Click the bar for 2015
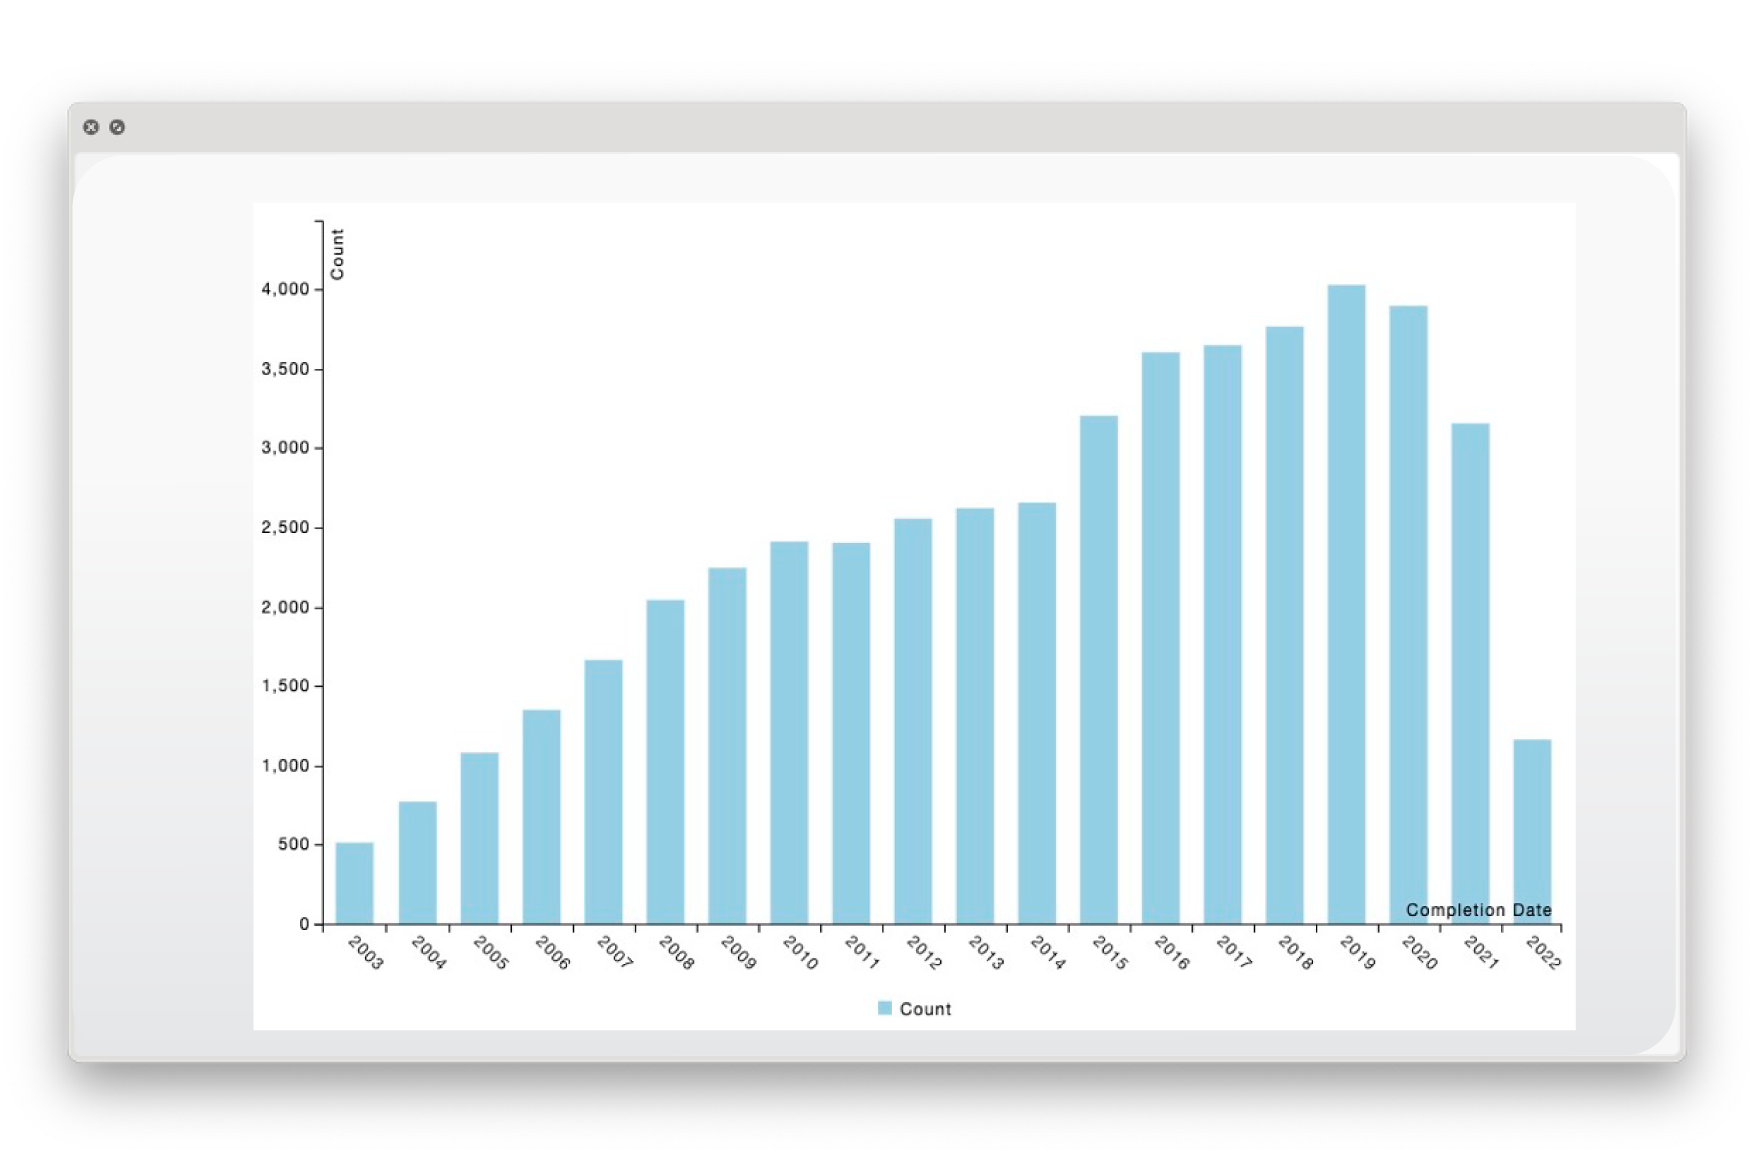This screenshot has height=1167, width=1755. [1098, 669]
